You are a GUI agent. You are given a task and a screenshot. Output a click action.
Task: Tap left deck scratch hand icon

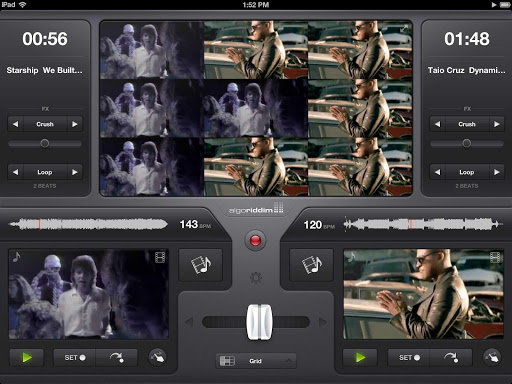[158, 358]
